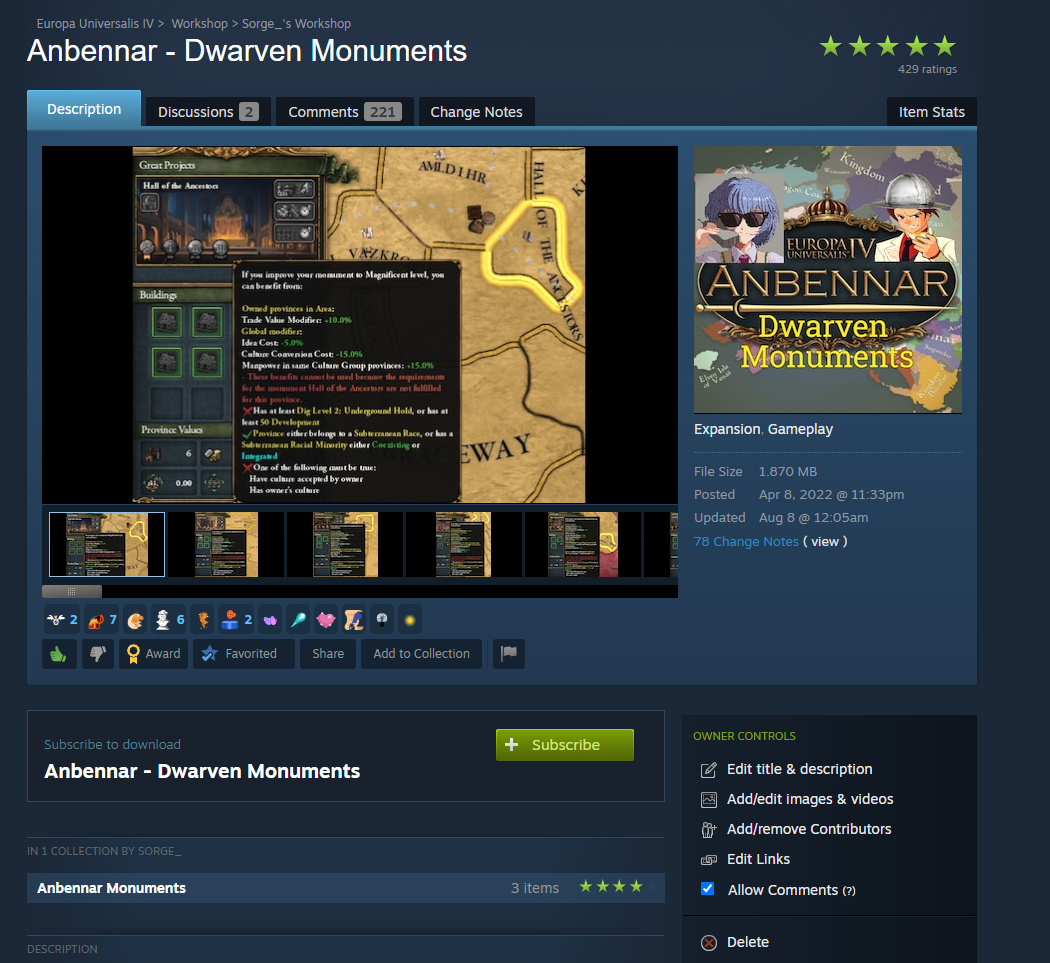Viewport: 1050px width, 963px height.
Task: Click the white statue bust award icon (6)
Action: (x=169, y=620)
